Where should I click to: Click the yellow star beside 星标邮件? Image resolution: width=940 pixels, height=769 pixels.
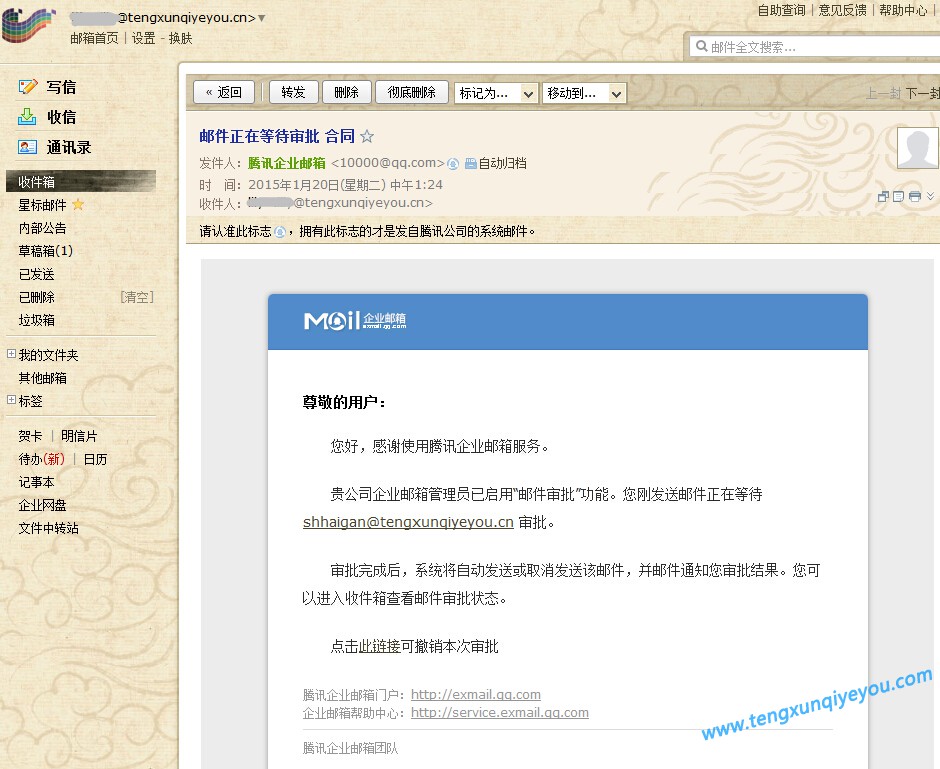coord(78,205)
